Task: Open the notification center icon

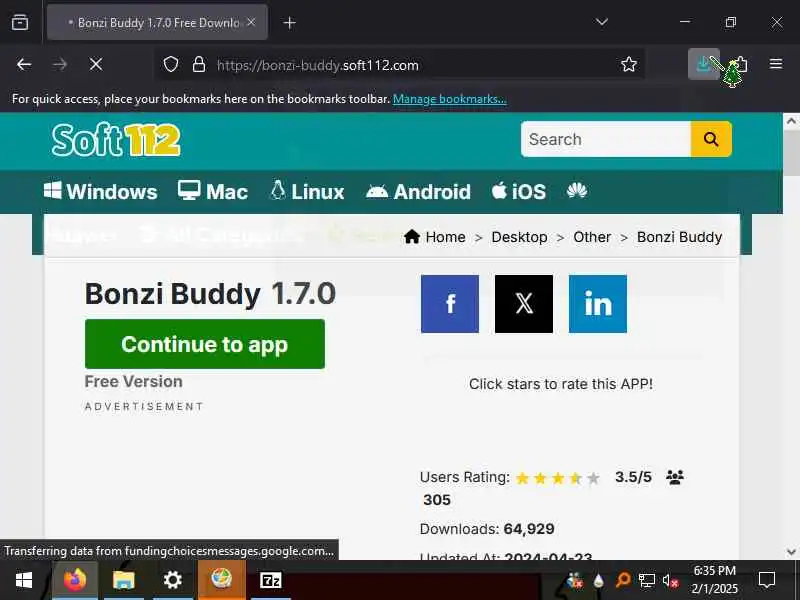Action: pos(766,580)
